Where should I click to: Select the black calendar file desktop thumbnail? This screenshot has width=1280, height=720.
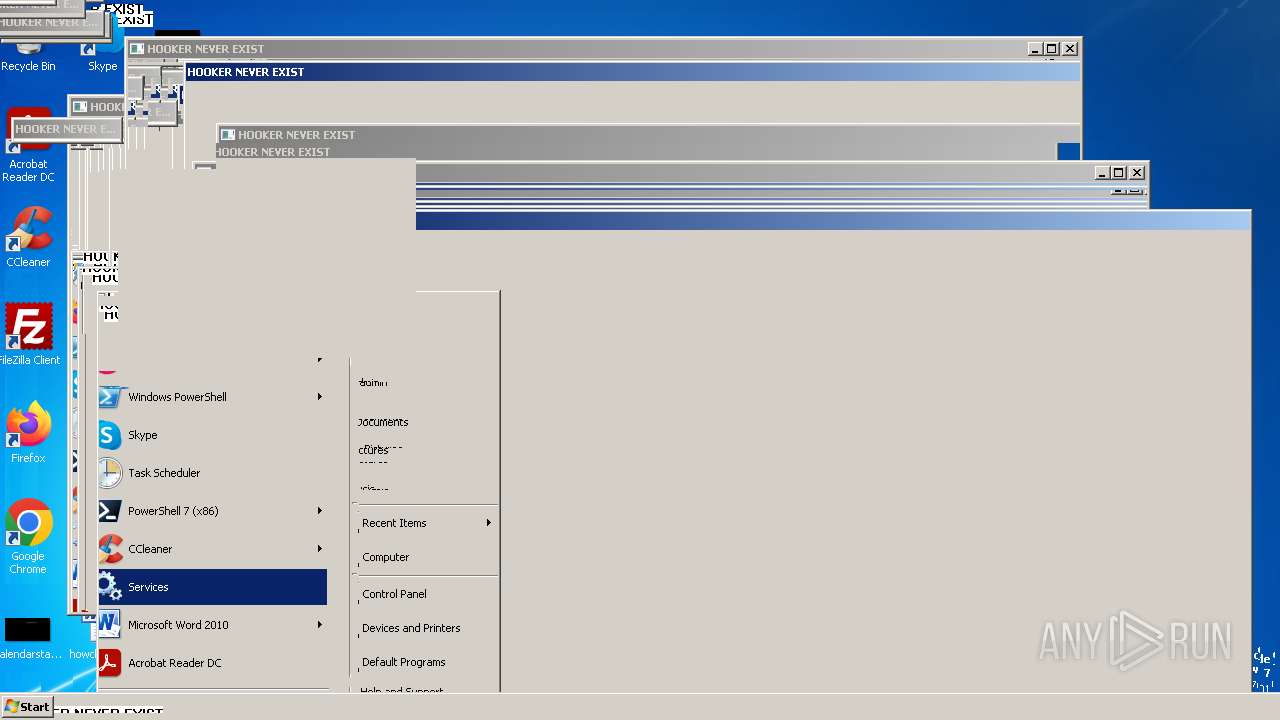click(27, 630)
